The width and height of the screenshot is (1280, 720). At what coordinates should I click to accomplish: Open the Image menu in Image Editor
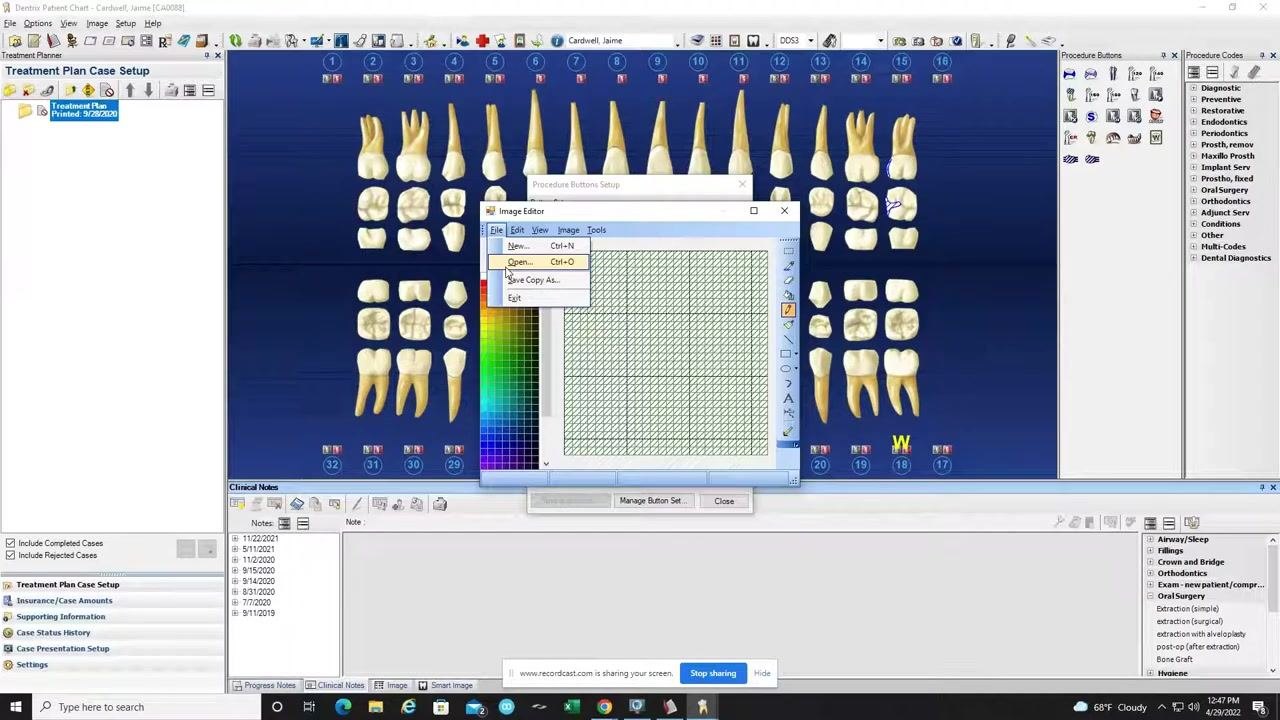pos(568,230)
